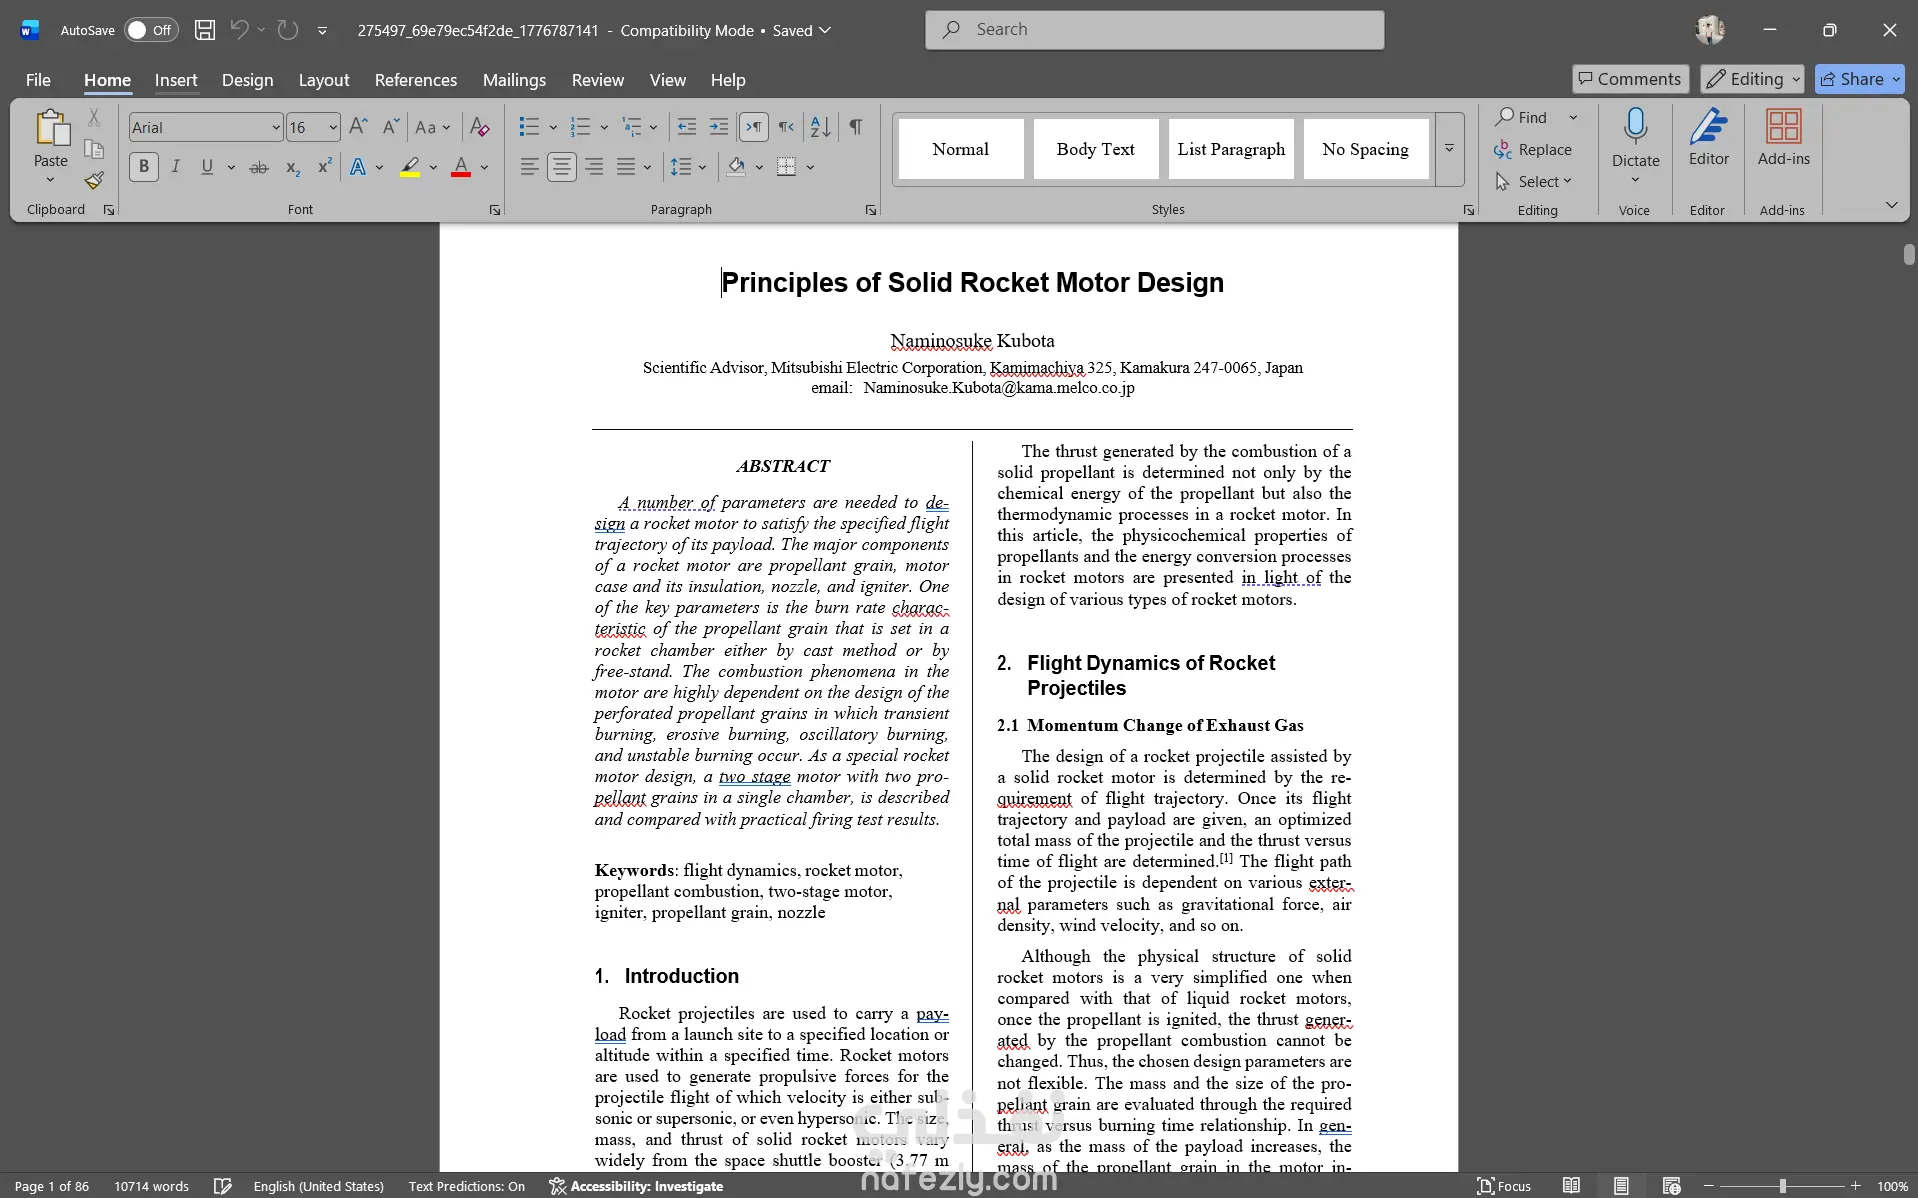Image resolution: width=1918 pixels, height=1198 pixels.
Task: Toggle Show/Hide paragraph marks
Action: coord(856,127)
